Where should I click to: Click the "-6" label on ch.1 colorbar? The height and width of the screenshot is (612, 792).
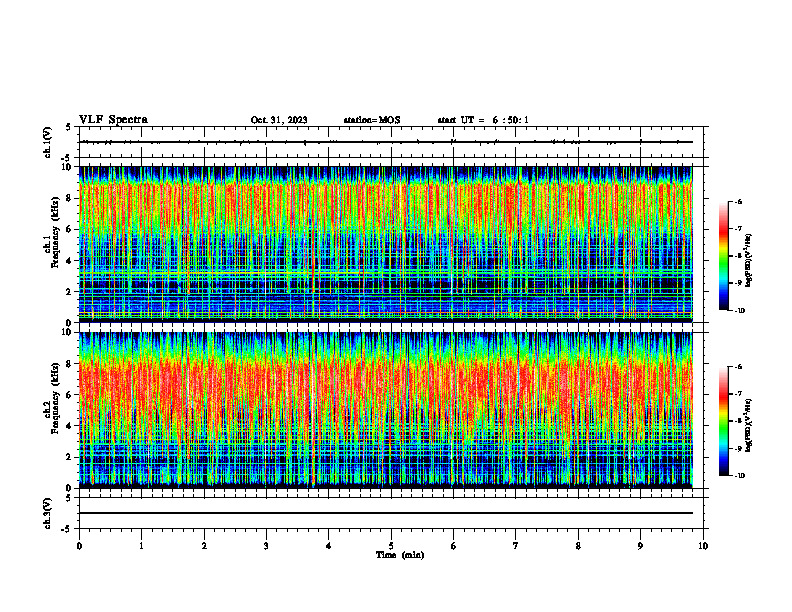pos(738,201)
